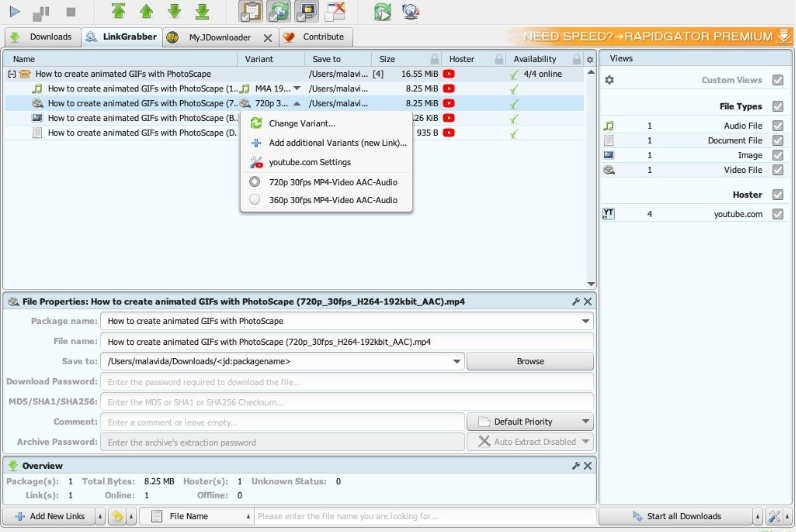Open the Contribute tab
The image size is (796, 532).
point(316,37)
